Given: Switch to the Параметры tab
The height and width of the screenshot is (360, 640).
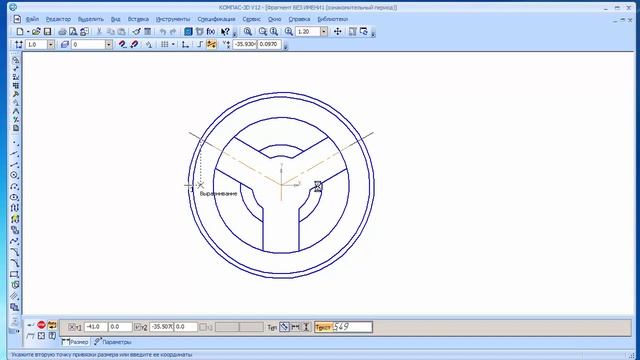Looking at the screenshot, I should pyautogui.click(x=113, y=342).
